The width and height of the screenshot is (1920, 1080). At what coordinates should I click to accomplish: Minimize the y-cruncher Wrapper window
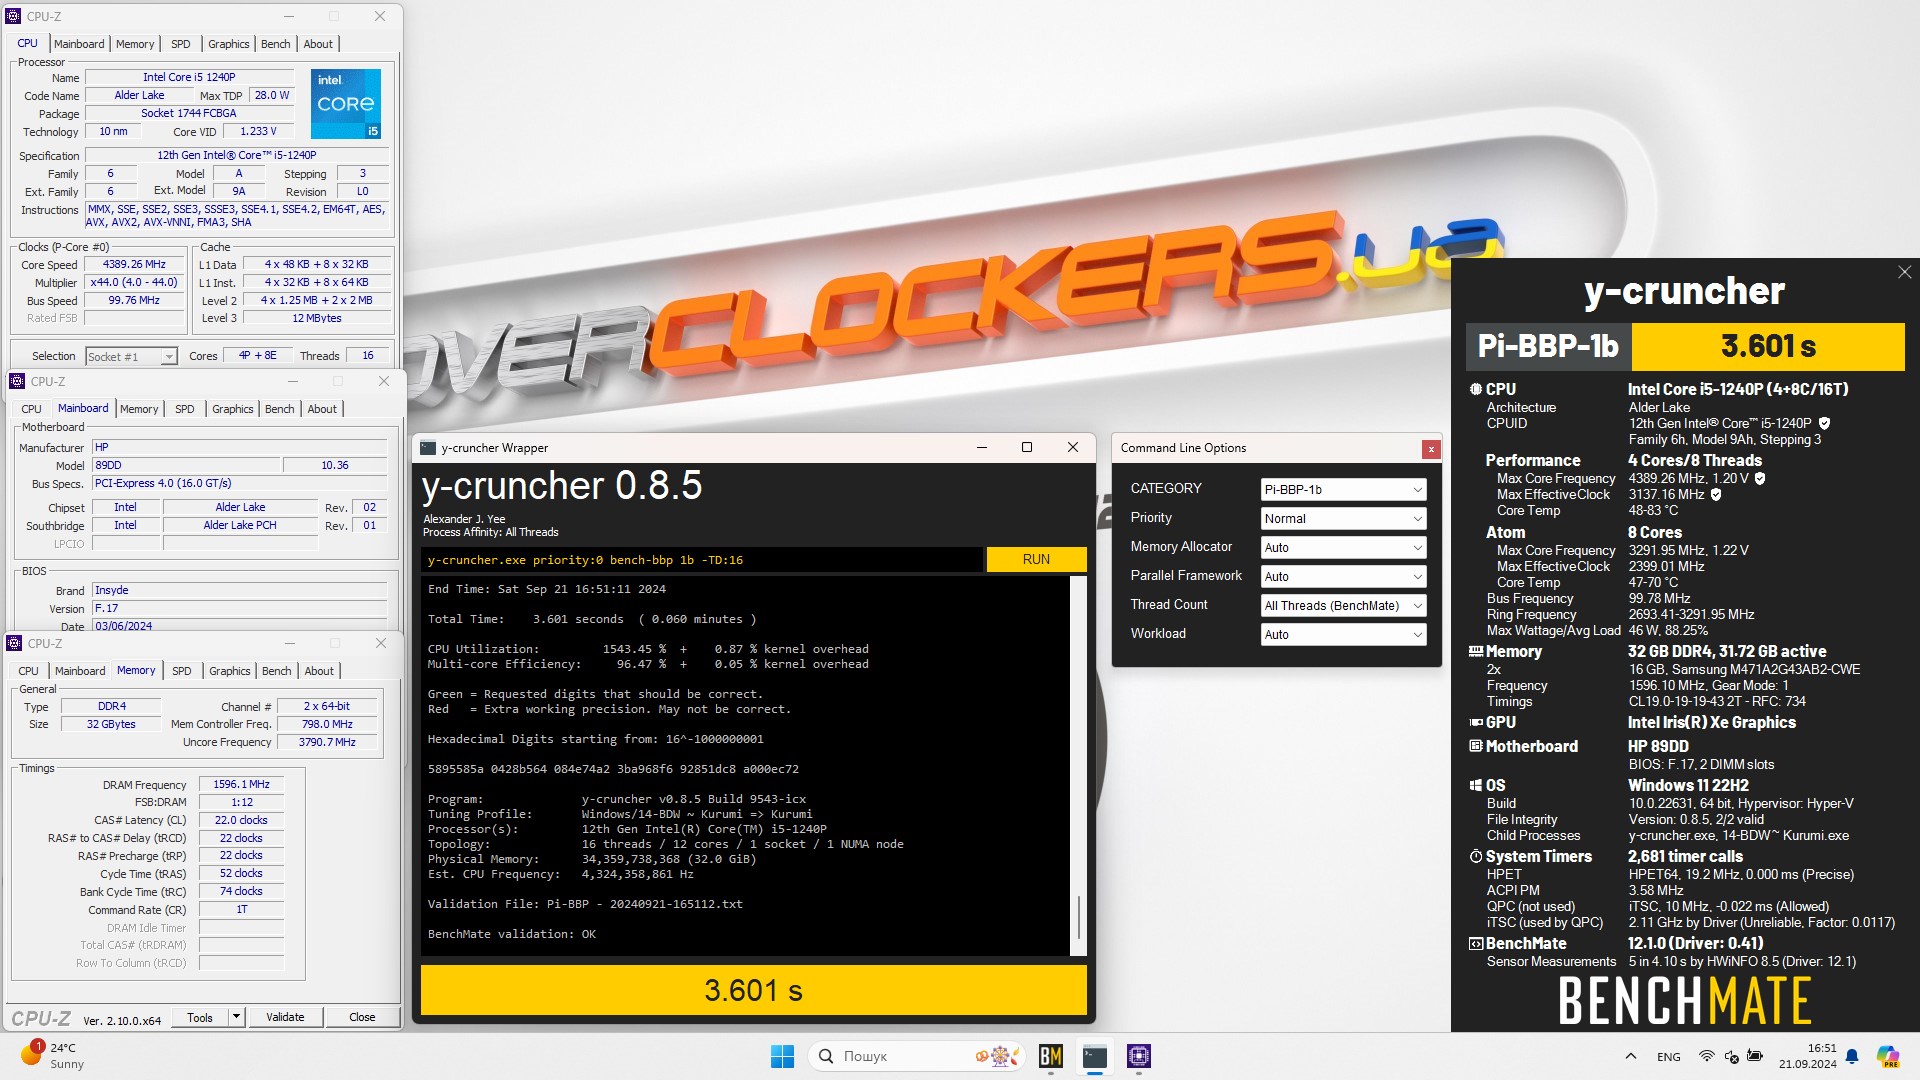pos(982,447)
